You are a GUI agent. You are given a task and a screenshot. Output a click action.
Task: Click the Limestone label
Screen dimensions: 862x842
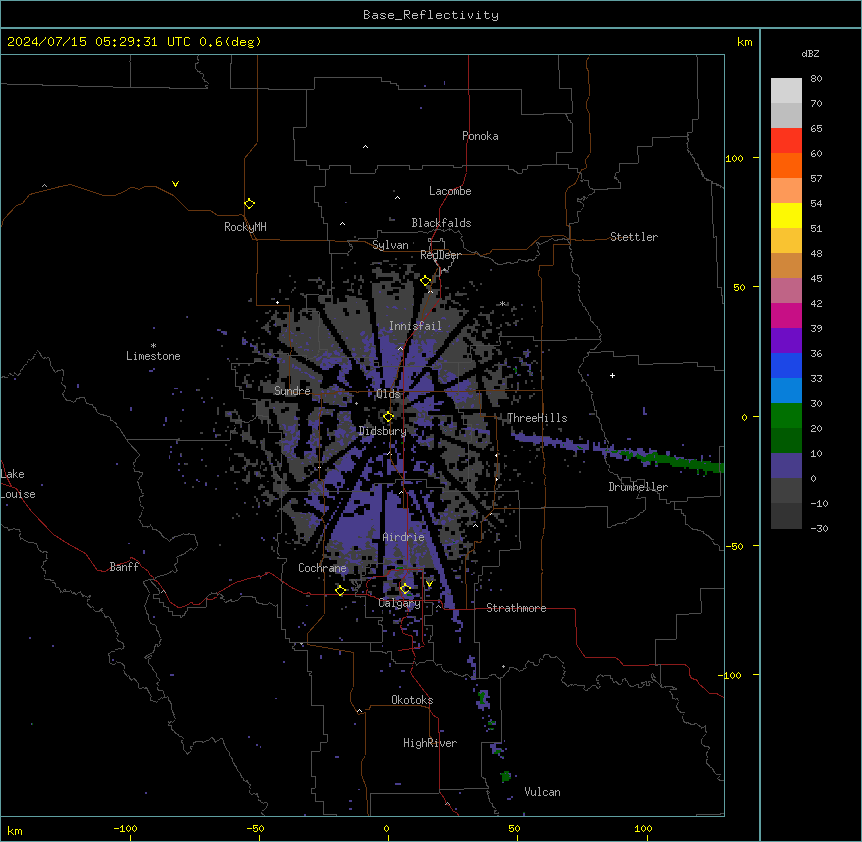point(153,356)
